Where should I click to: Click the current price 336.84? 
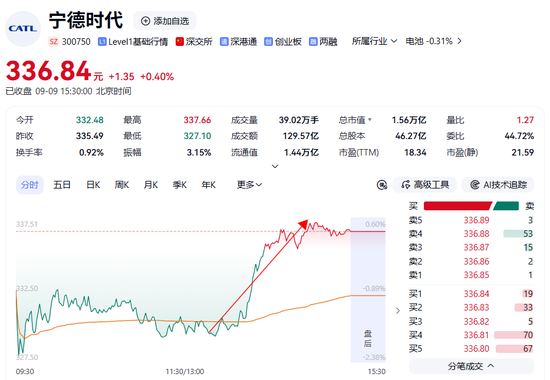(48, 71)
